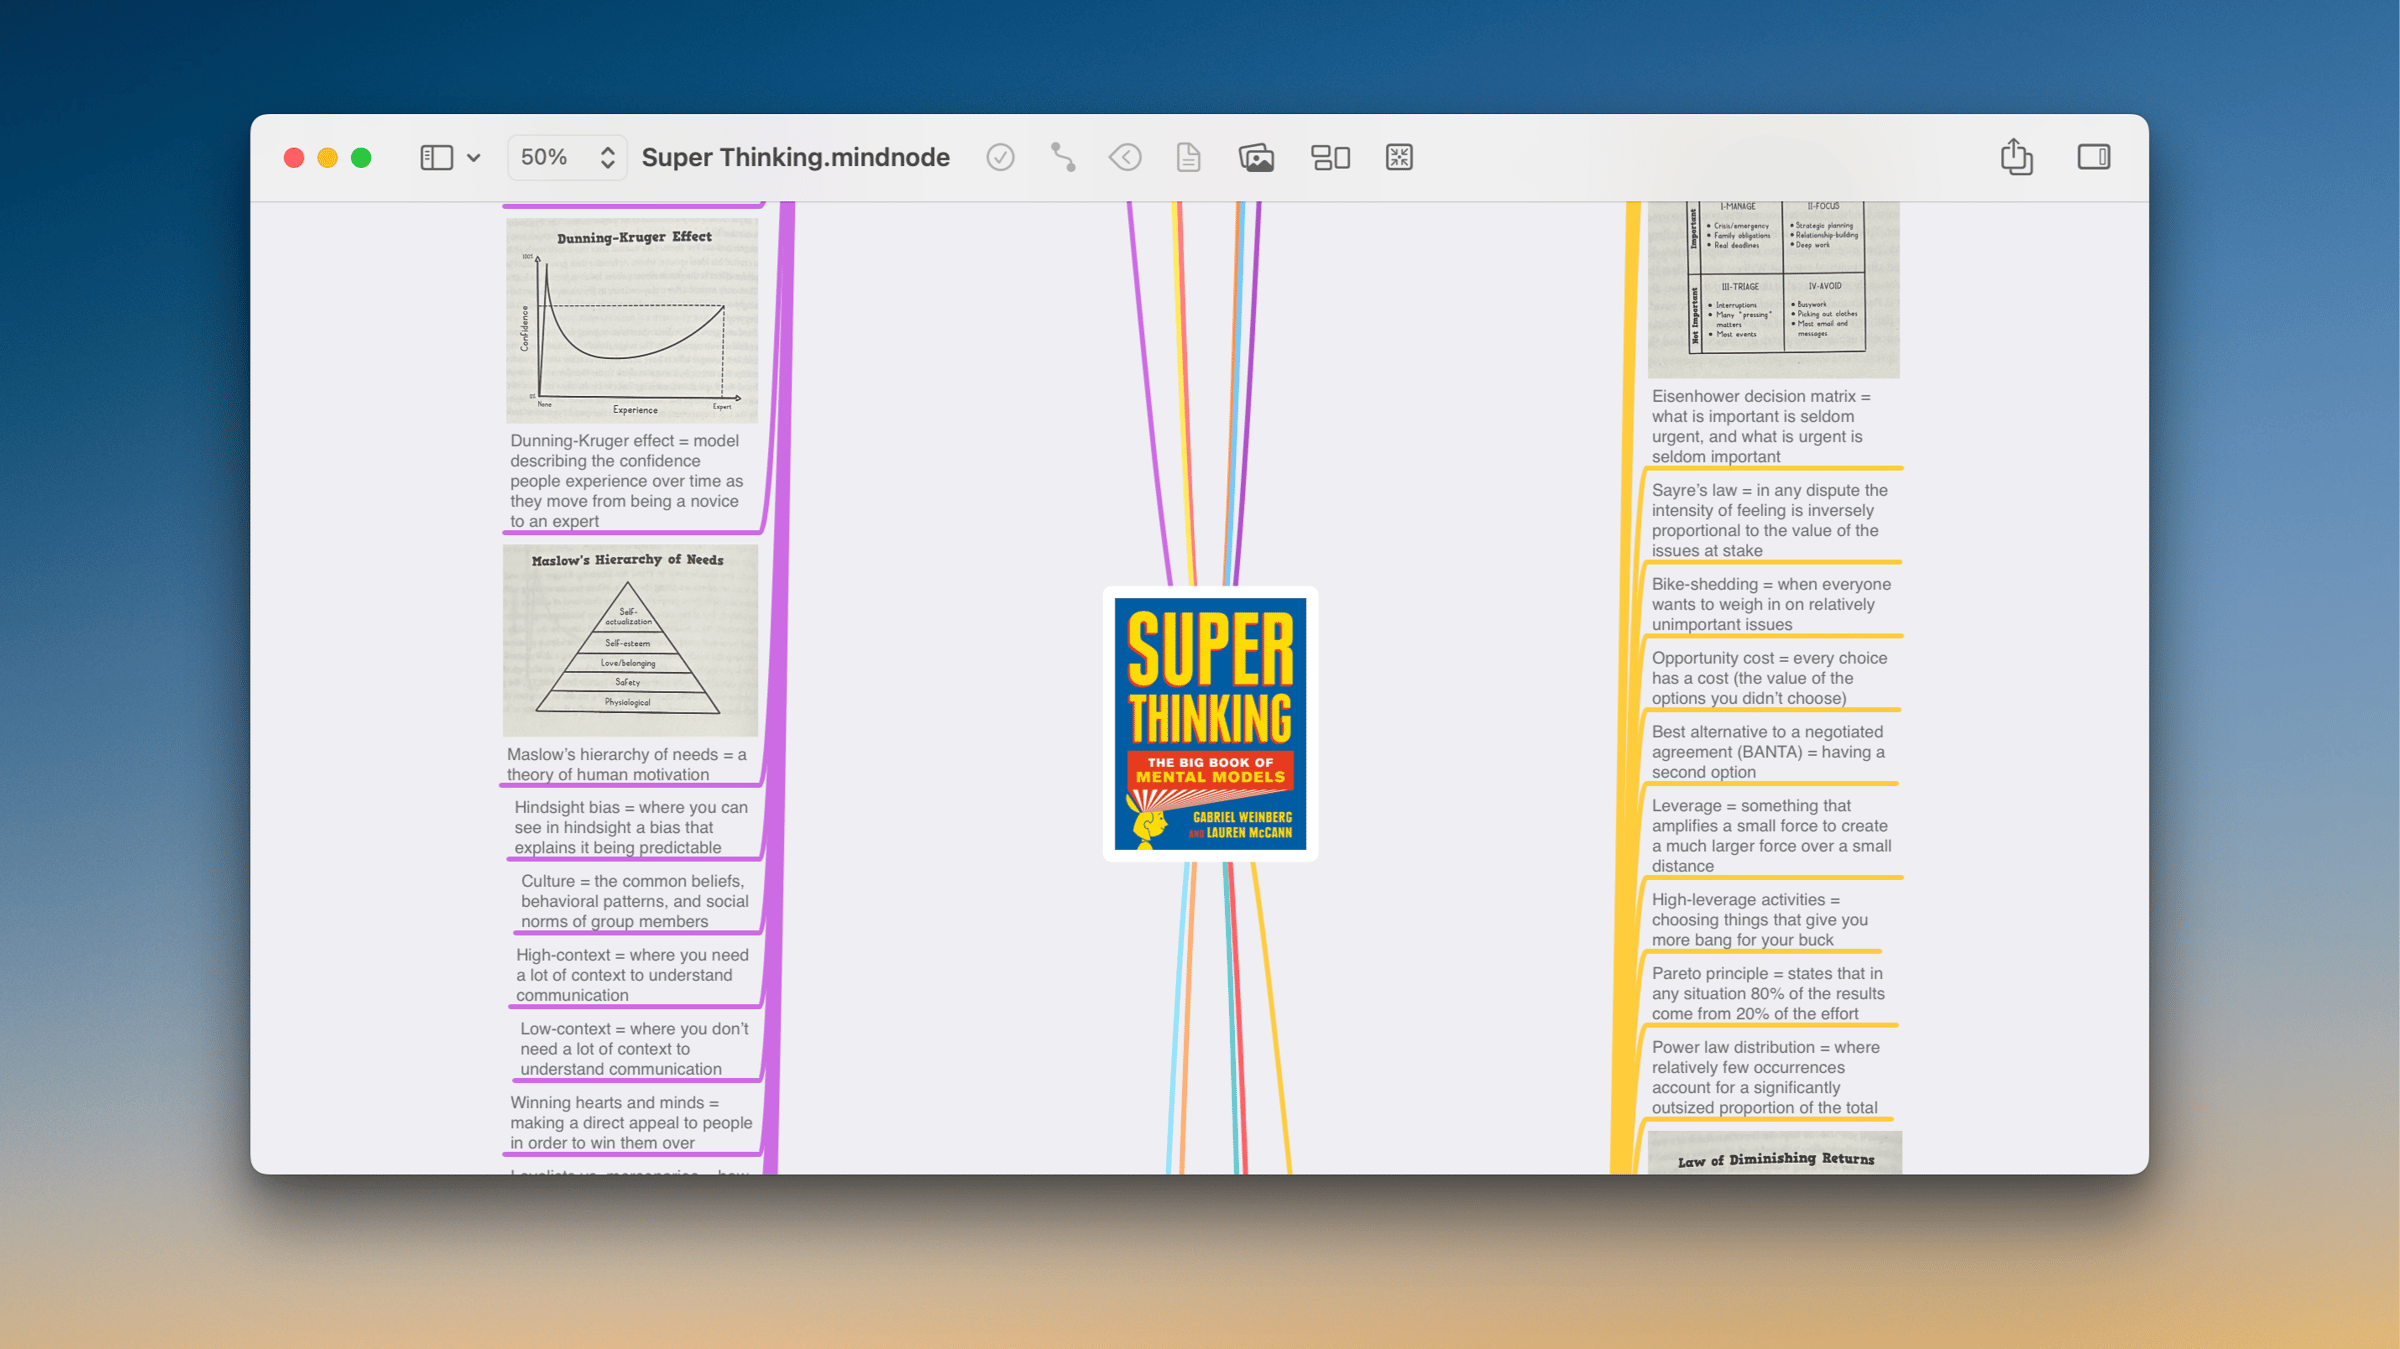Select the 'Hindsight bias' node
The height and width of the screenshot is (1349, 2400).
pos(631,827)
